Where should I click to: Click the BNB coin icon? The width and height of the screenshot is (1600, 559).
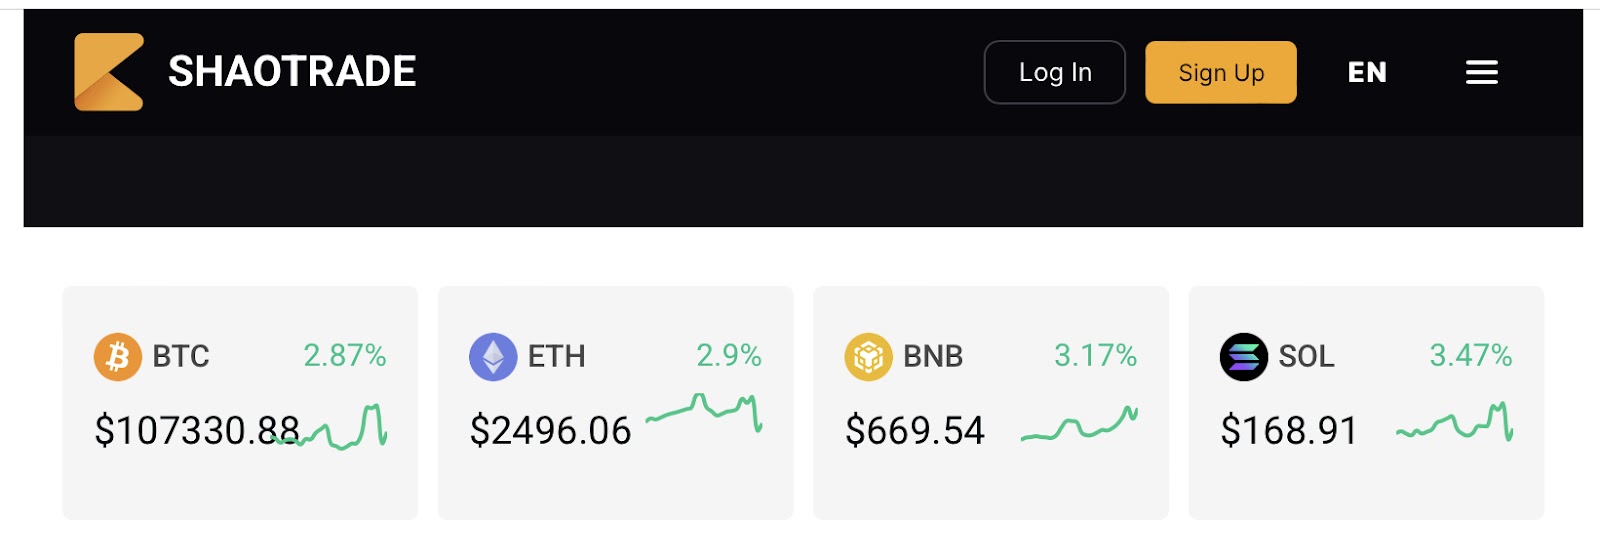(868, 357)
